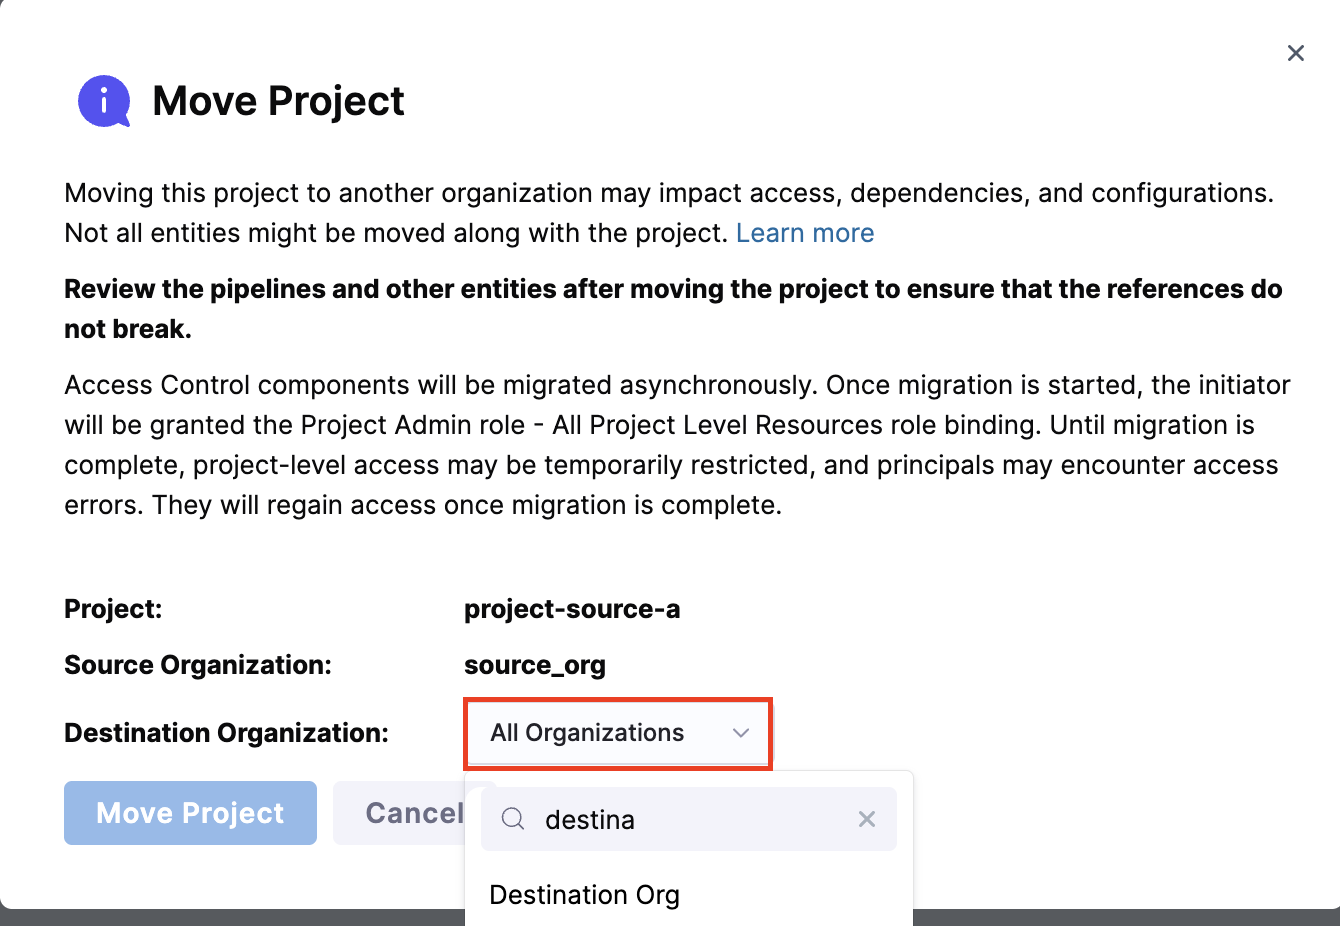Focus the organization search field containing 'destina'
The width and height of the screenshot is (1340, 926).
(690, 819)
